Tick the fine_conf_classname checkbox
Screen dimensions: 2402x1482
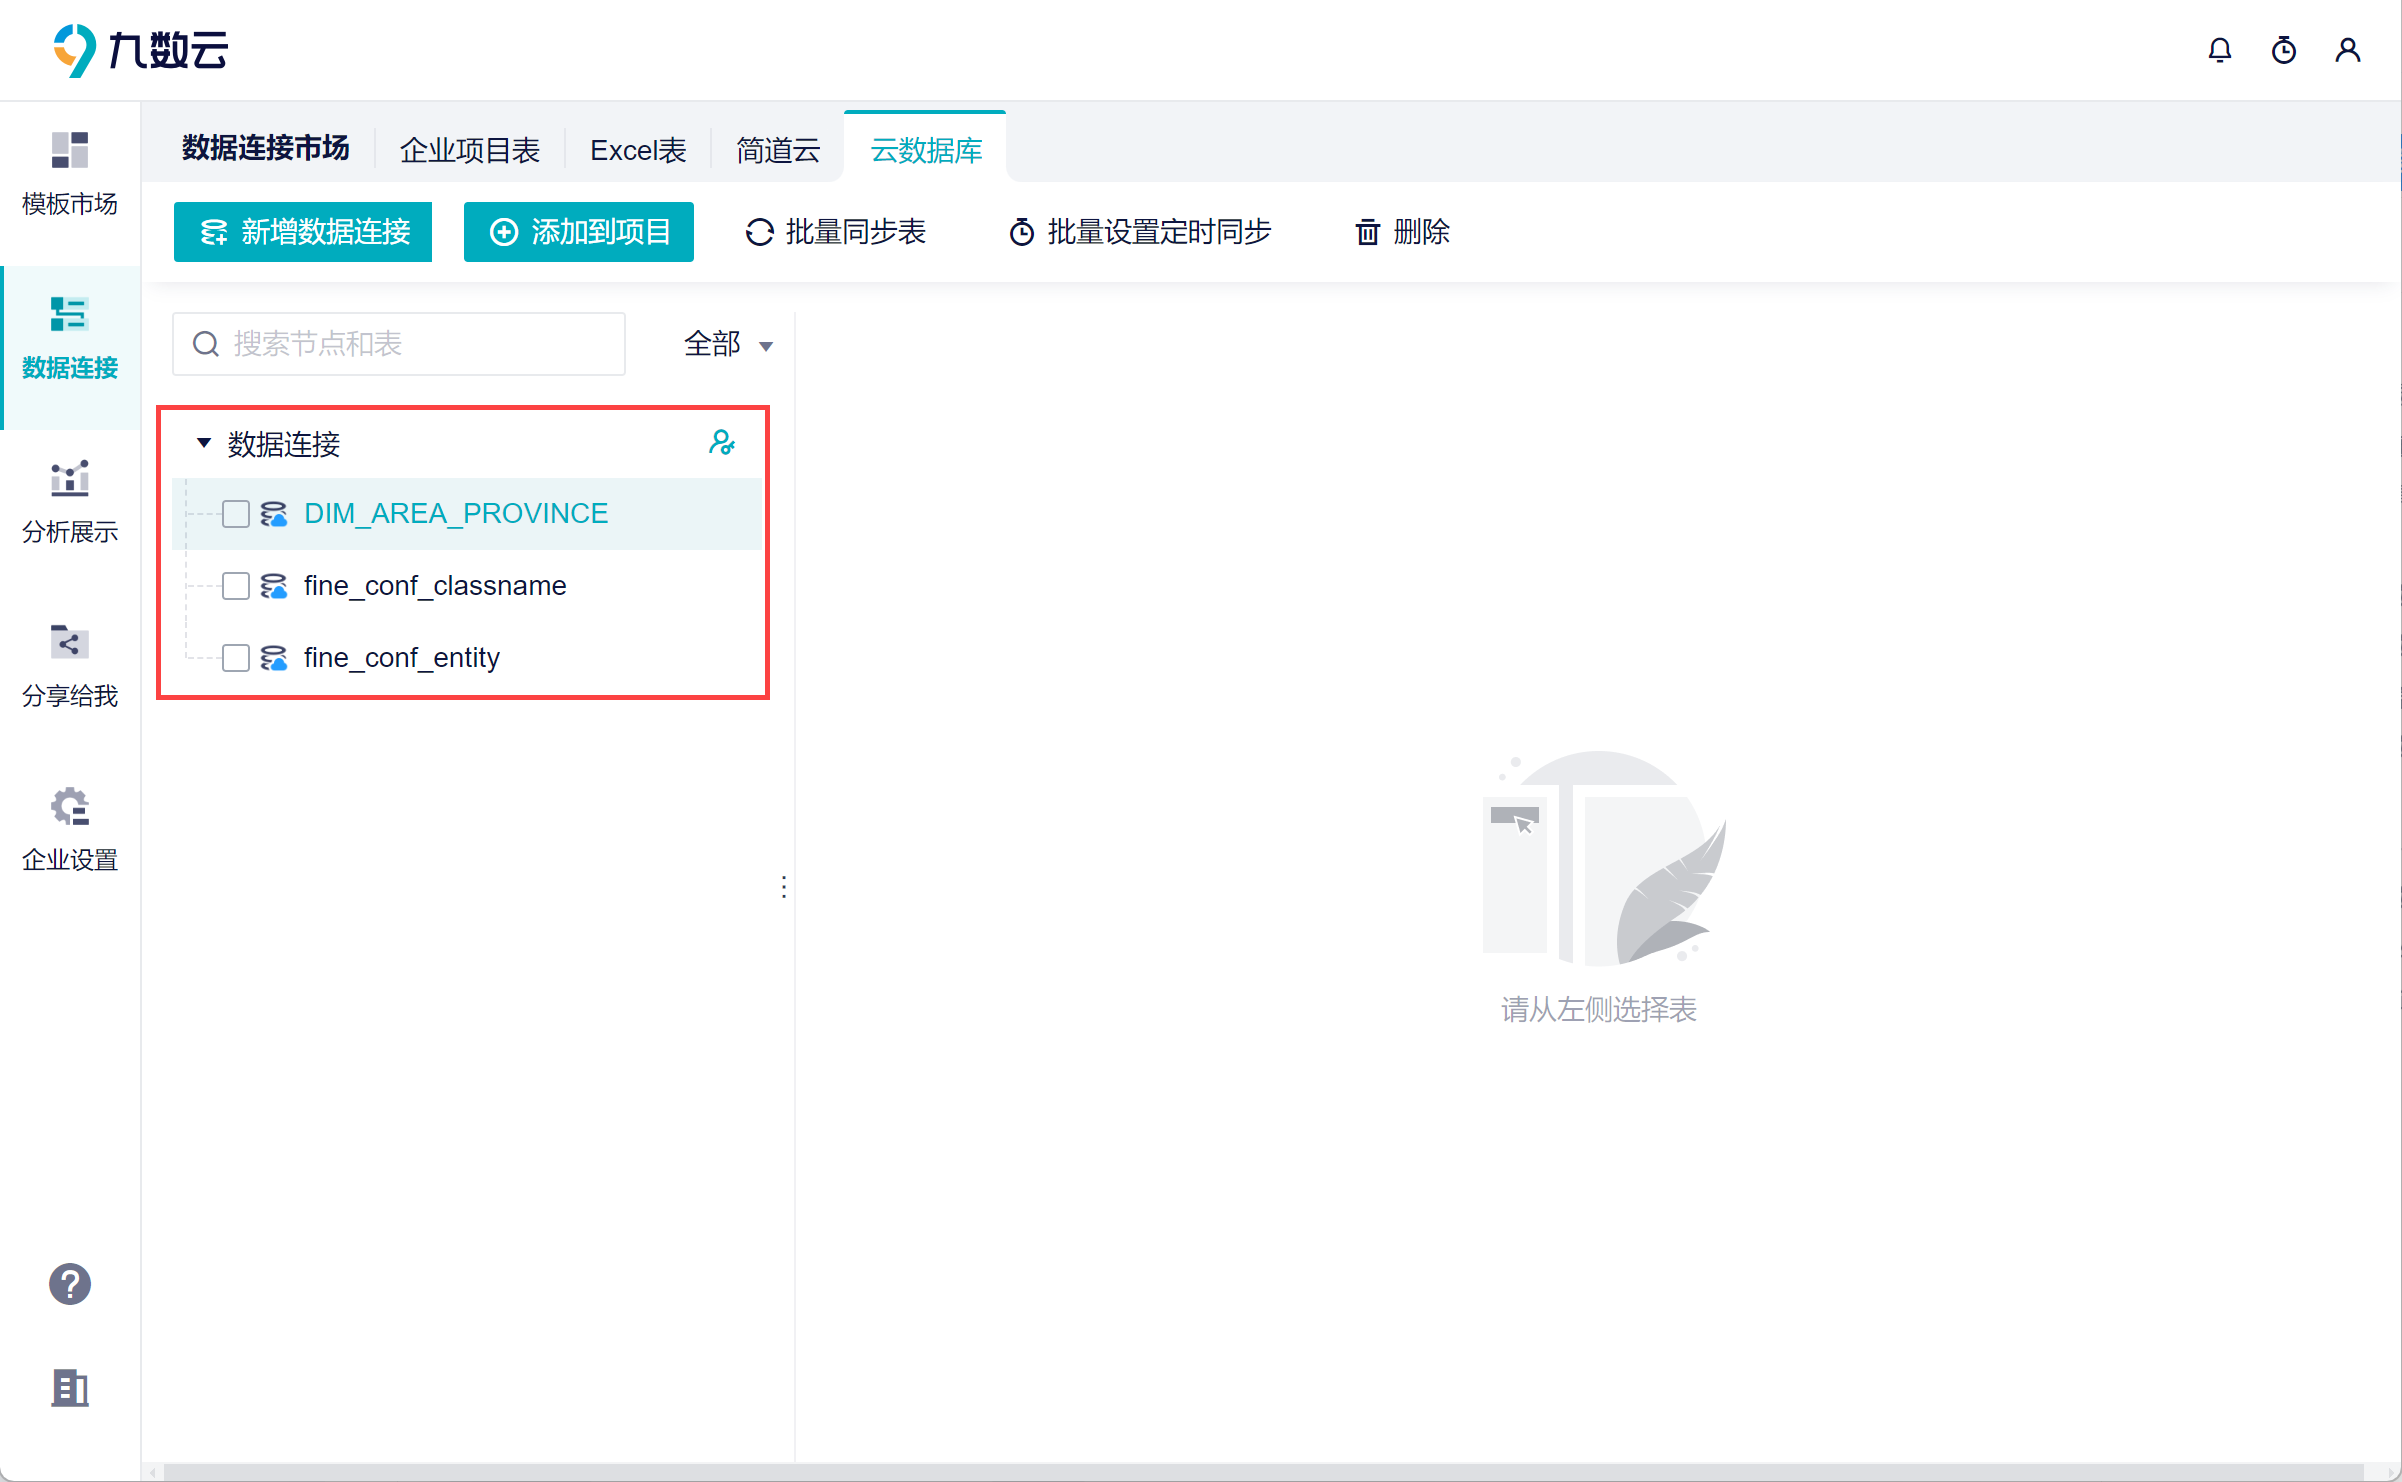(236, 586)
